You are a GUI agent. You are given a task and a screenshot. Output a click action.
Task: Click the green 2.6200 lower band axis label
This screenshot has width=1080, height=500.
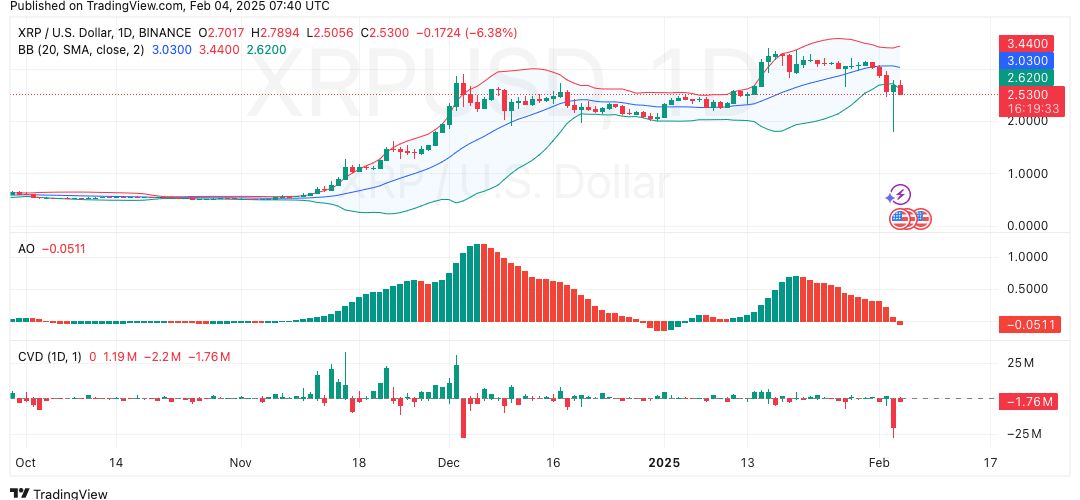(1028, 78)
